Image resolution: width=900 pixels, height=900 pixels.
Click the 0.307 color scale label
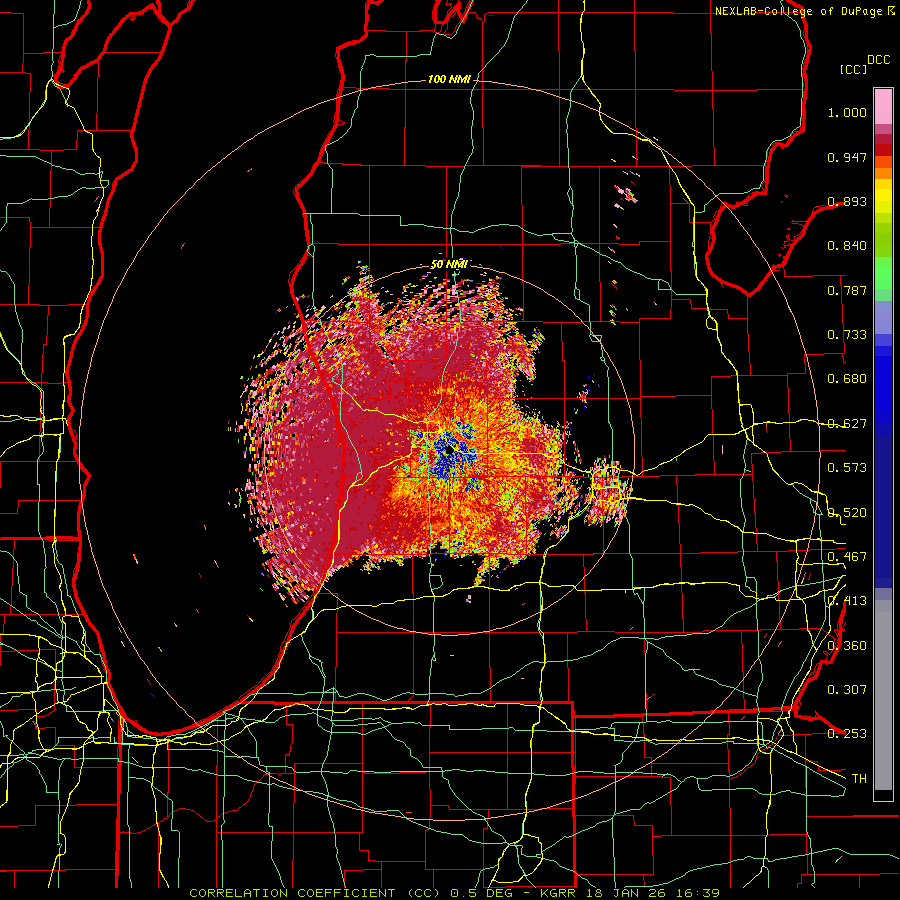point(847,690)
